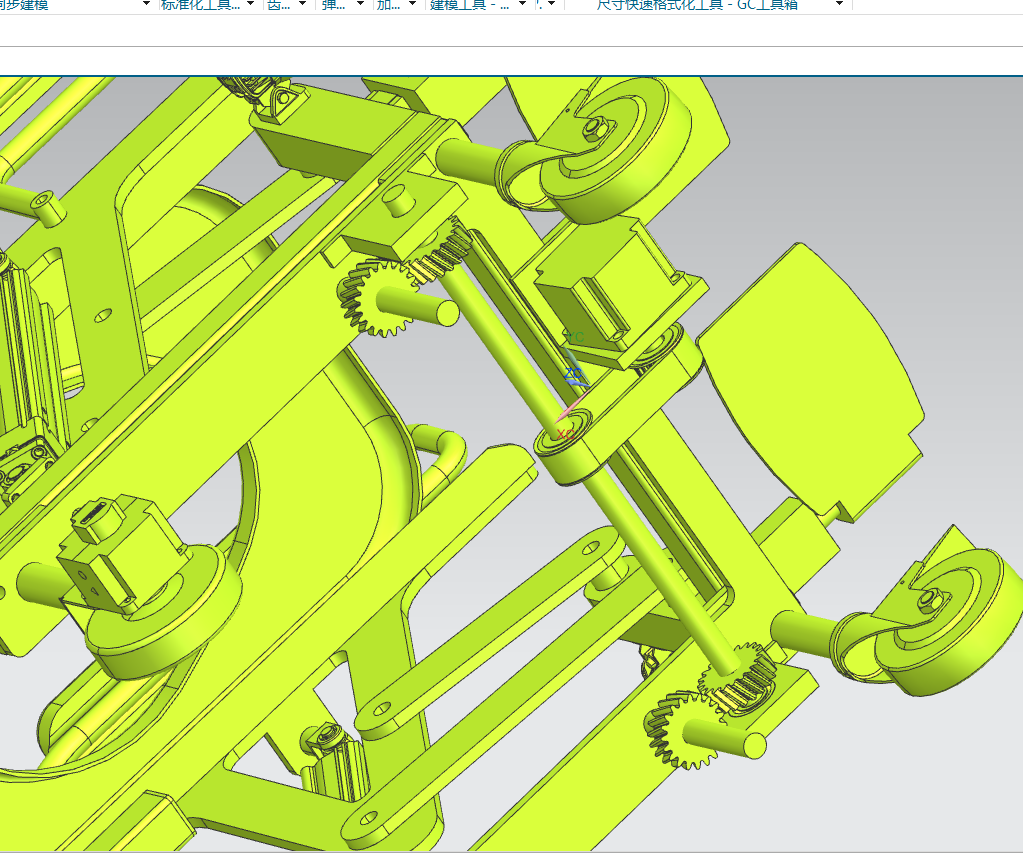Expand the 加... ribbon group arrow
This screenshot has width=1023, height=865.
[x=412, y=4]
